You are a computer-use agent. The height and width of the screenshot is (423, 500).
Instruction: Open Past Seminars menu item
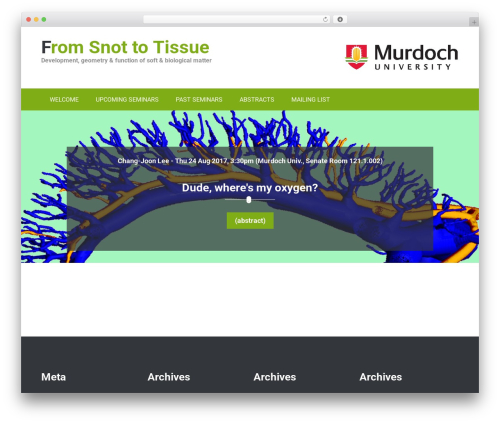[199, 99]
